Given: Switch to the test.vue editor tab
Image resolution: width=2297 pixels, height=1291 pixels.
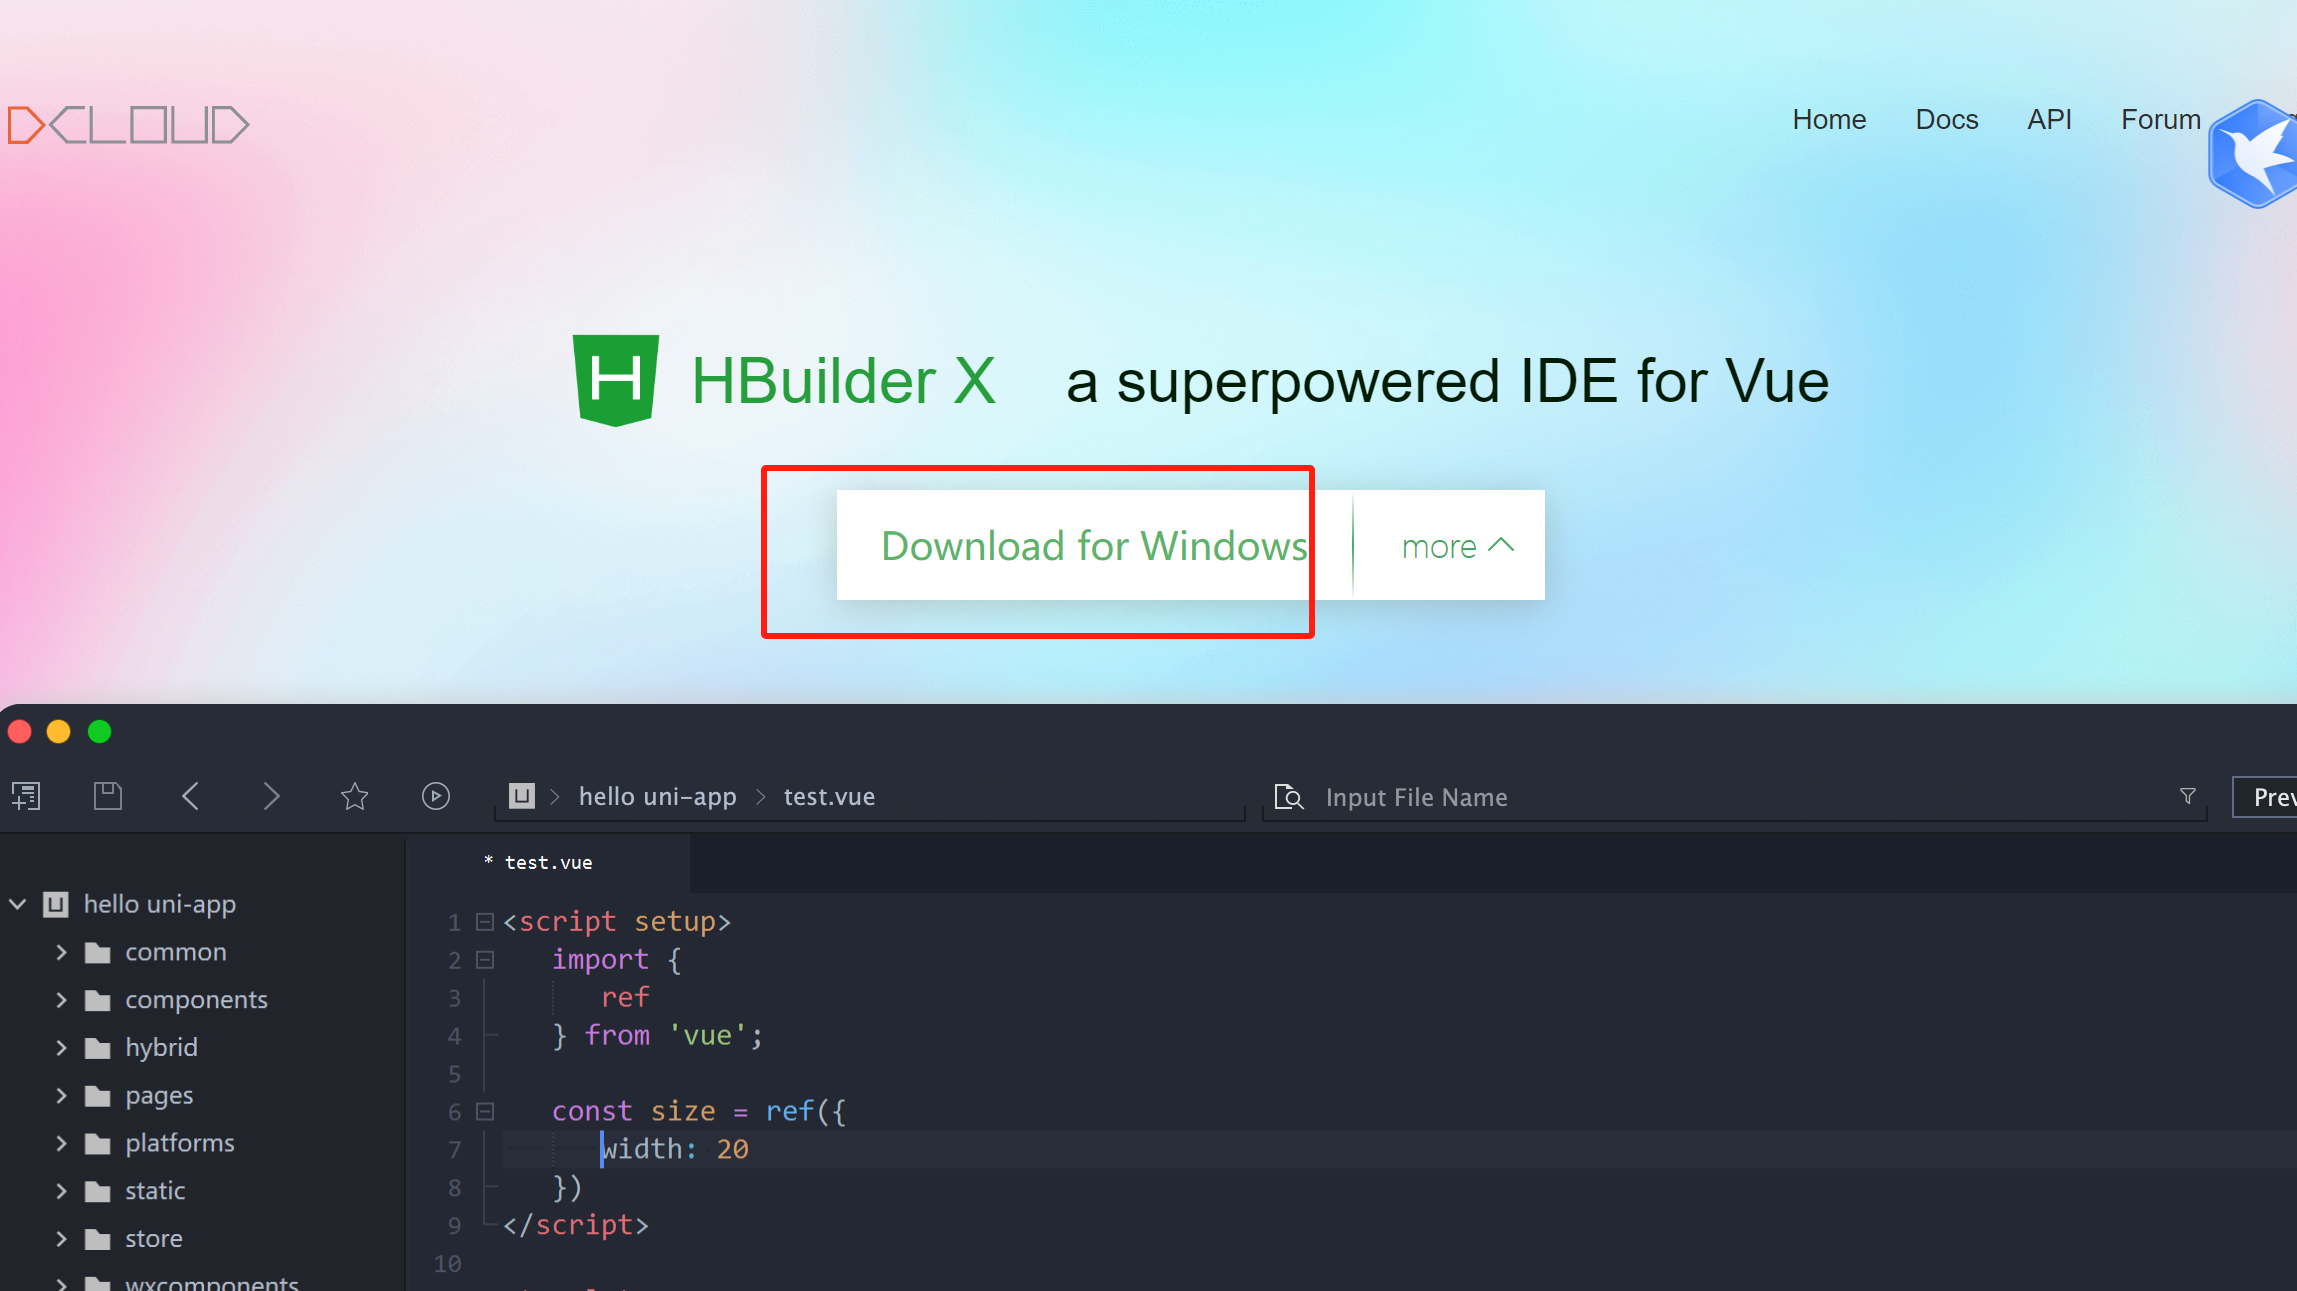Looking at the screenshot, I should [x=548, y=862].
